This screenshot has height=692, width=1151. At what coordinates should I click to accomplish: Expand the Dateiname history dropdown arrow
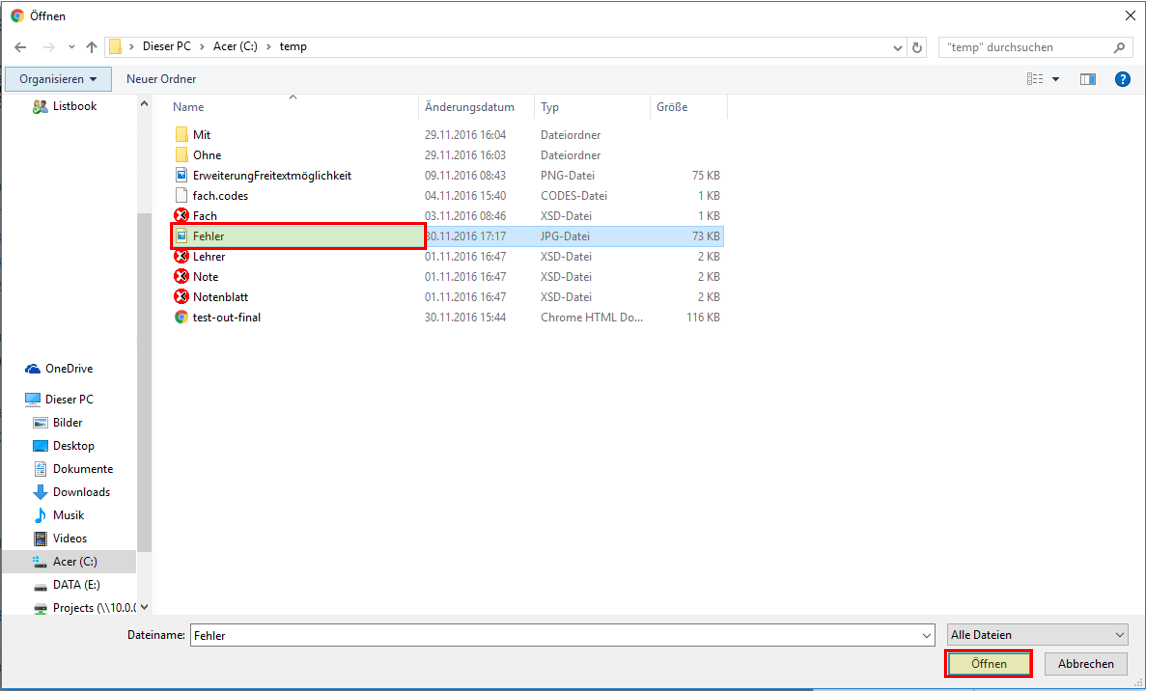pos(925,635)
